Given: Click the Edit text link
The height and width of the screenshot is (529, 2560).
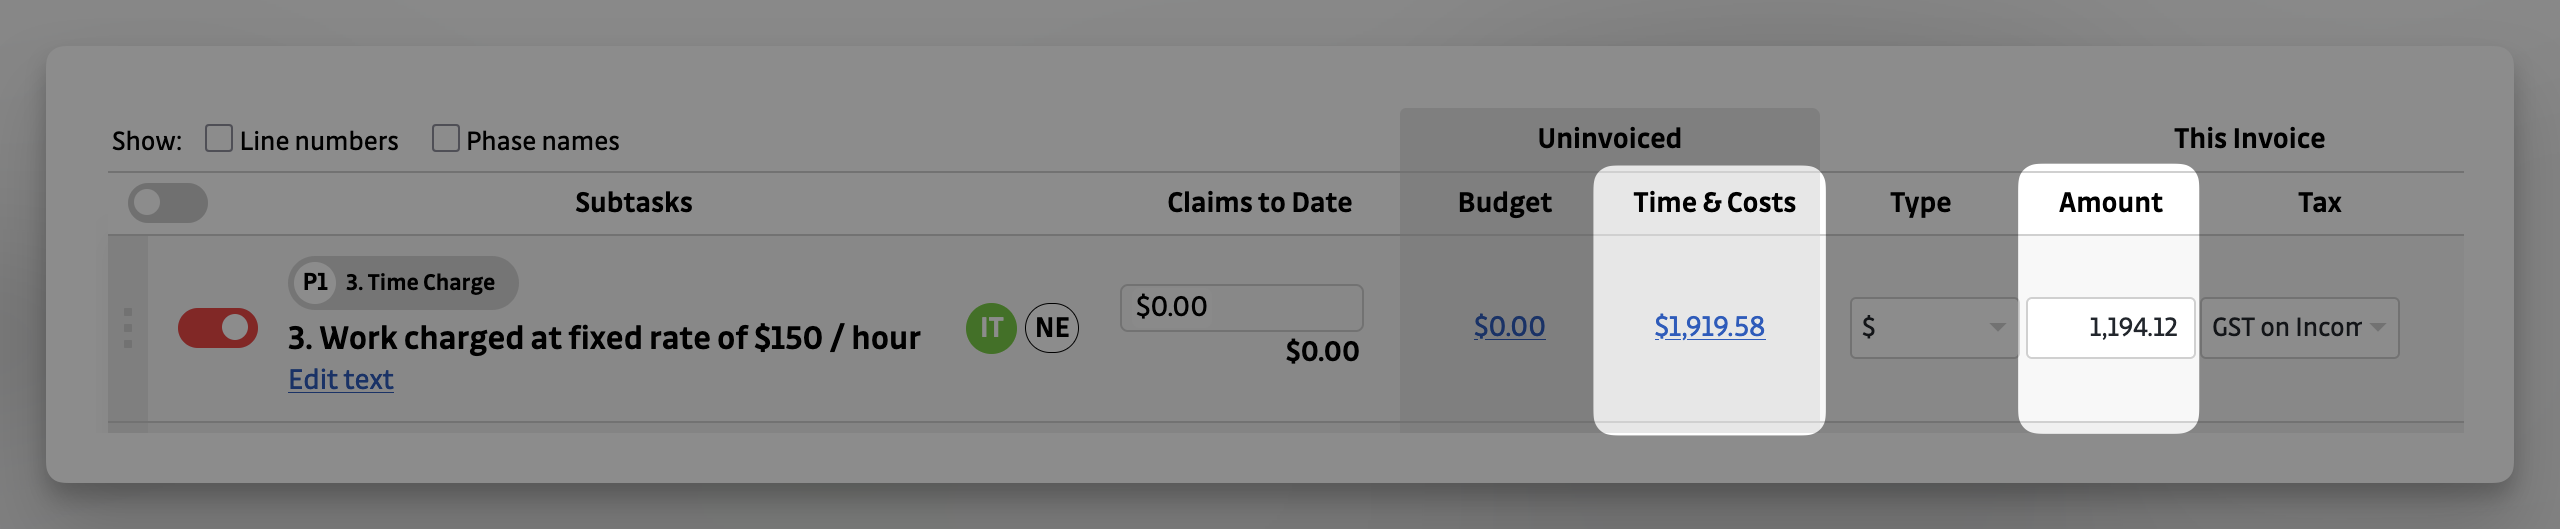Looking at the screenshot, I should (x=341, y=380).
